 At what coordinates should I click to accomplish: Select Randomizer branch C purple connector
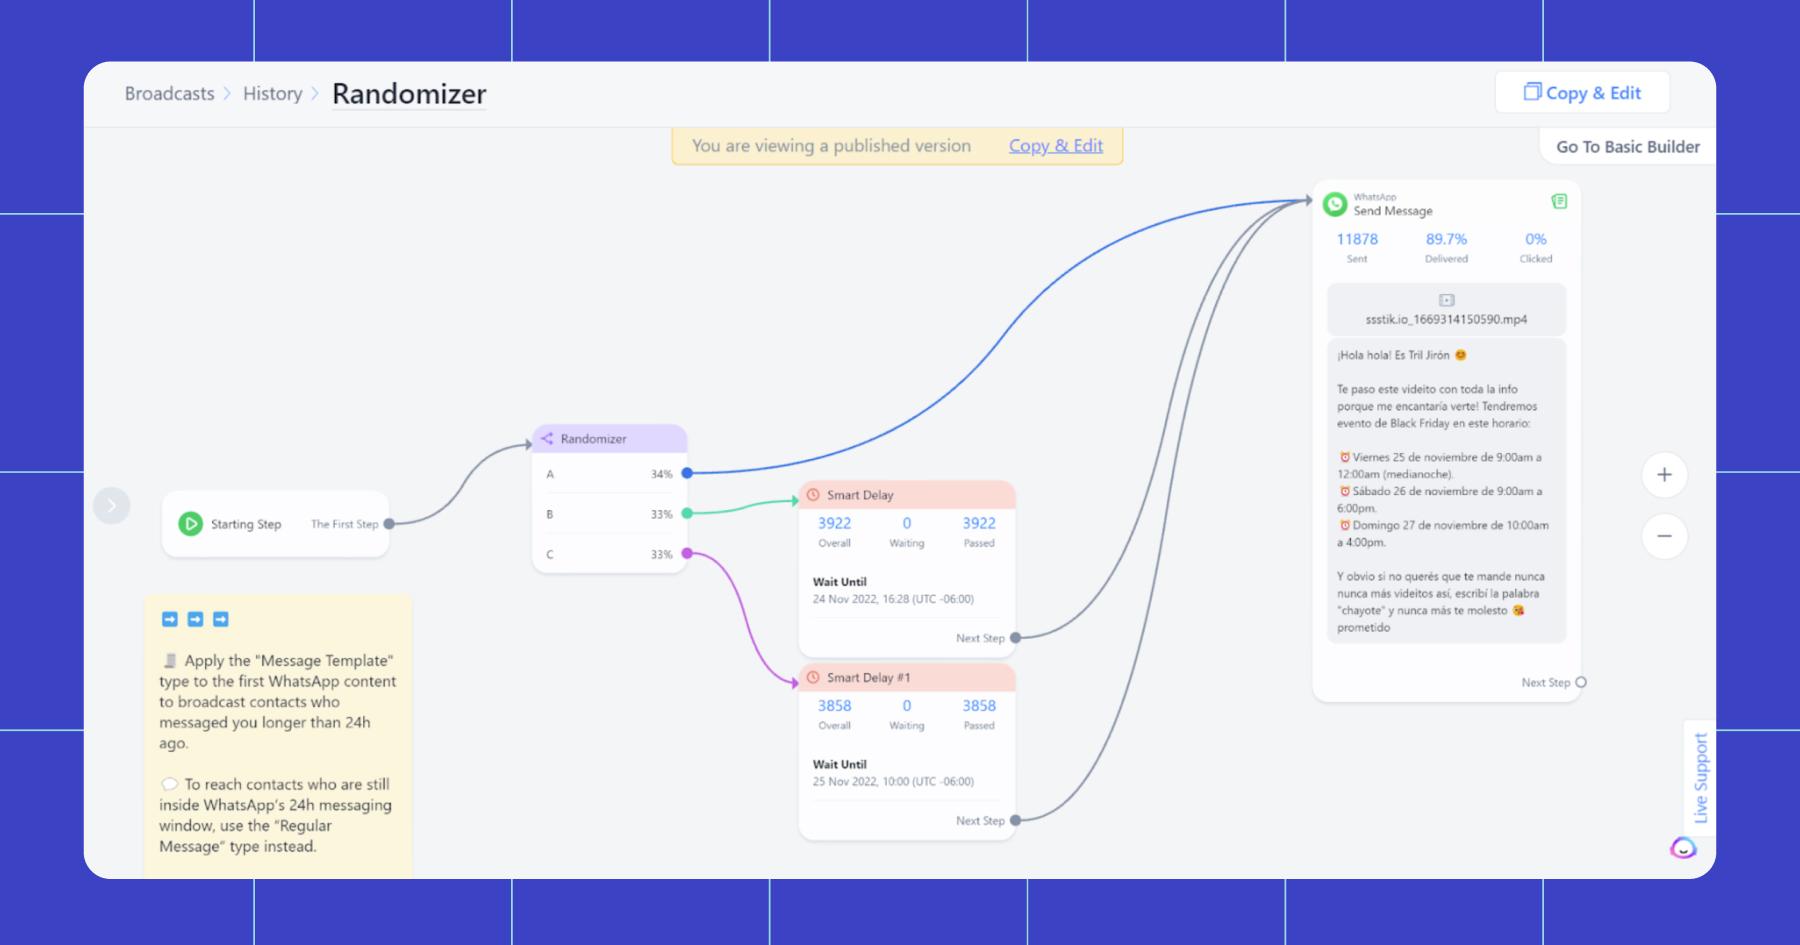(687, 553)
